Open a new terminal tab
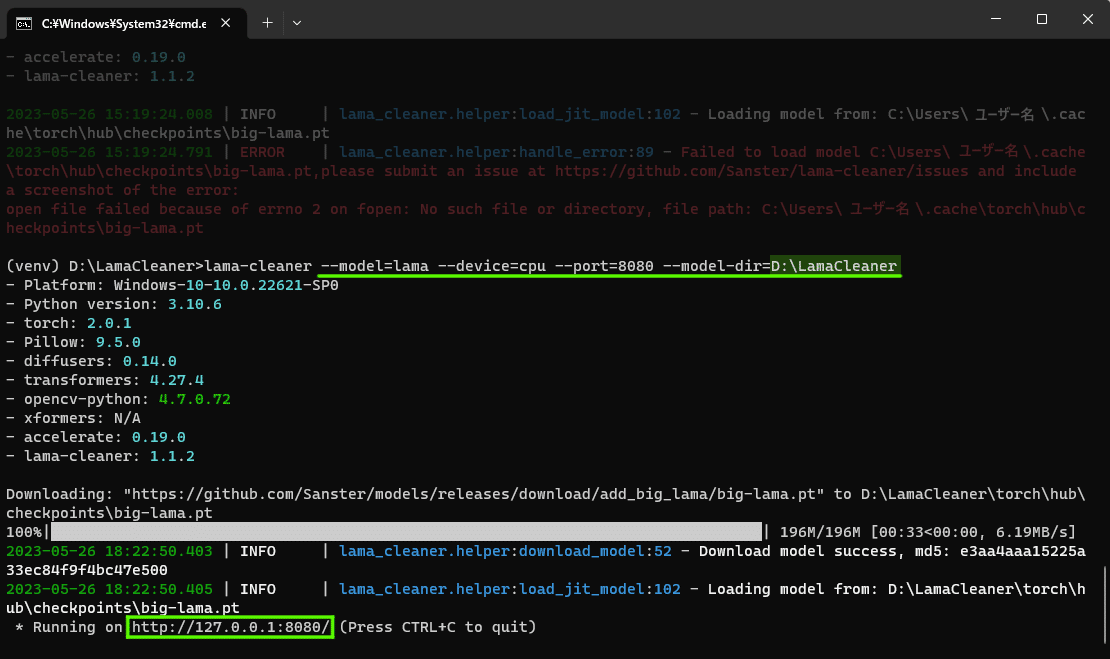The image size is (1110, 659). point(267,23)
